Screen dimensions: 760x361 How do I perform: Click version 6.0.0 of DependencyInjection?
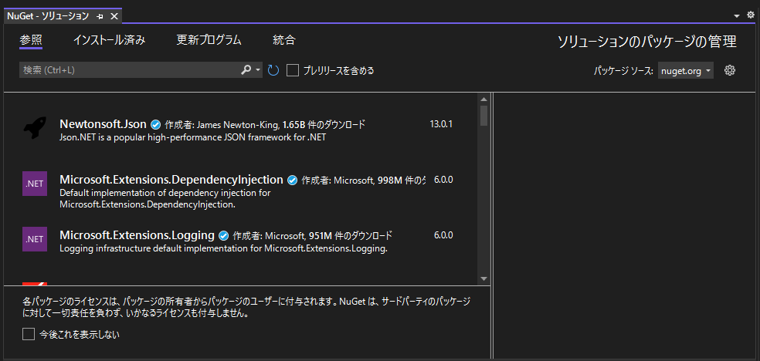[443, 180]
